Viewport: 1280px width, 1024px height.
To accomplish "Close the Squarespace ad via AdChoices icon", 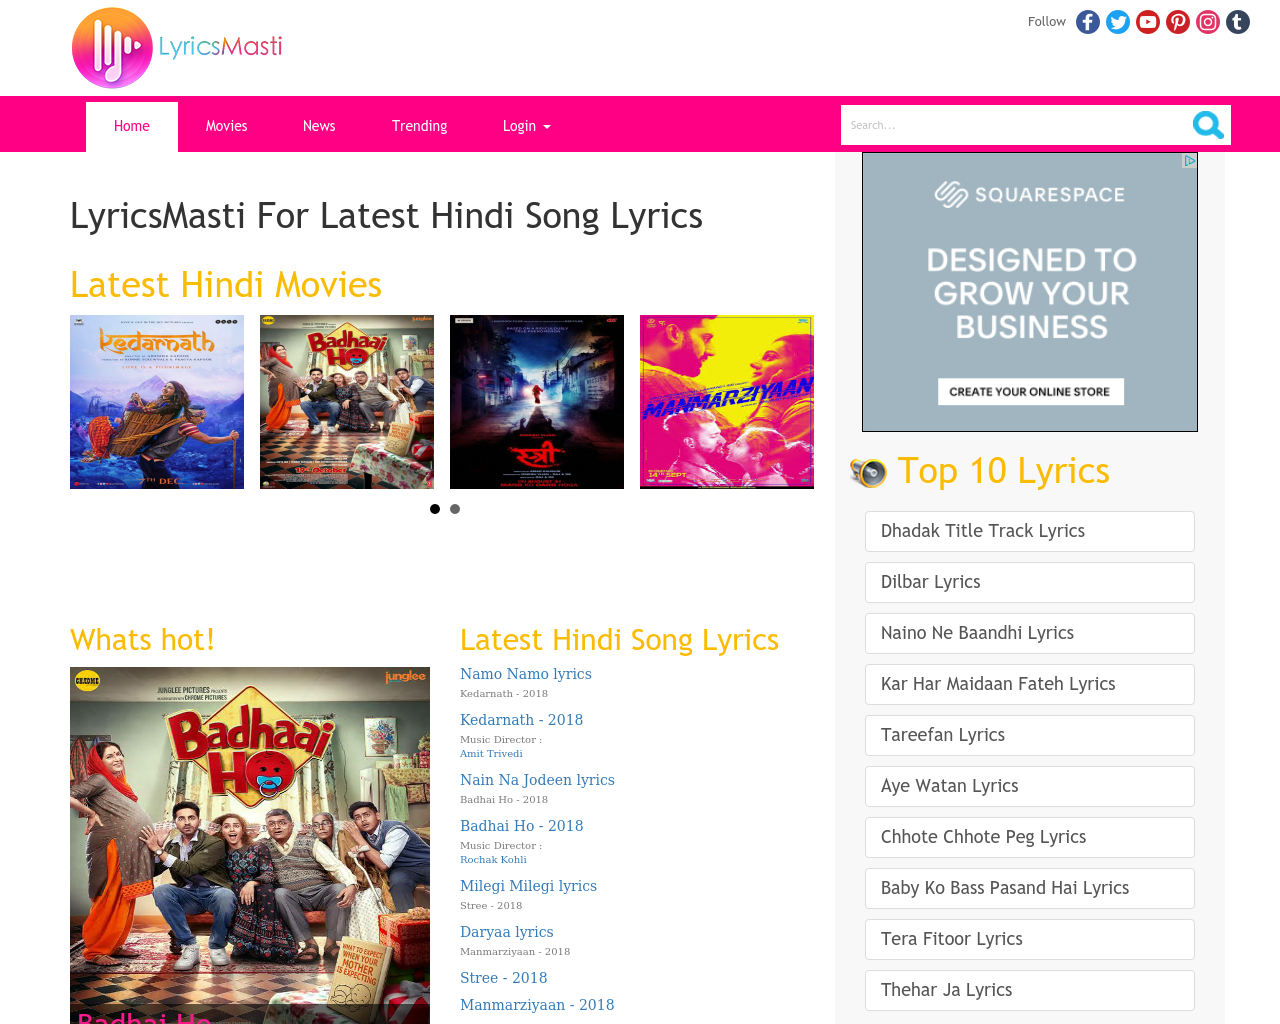I will pyautogui.click(x=1189, y=161).
